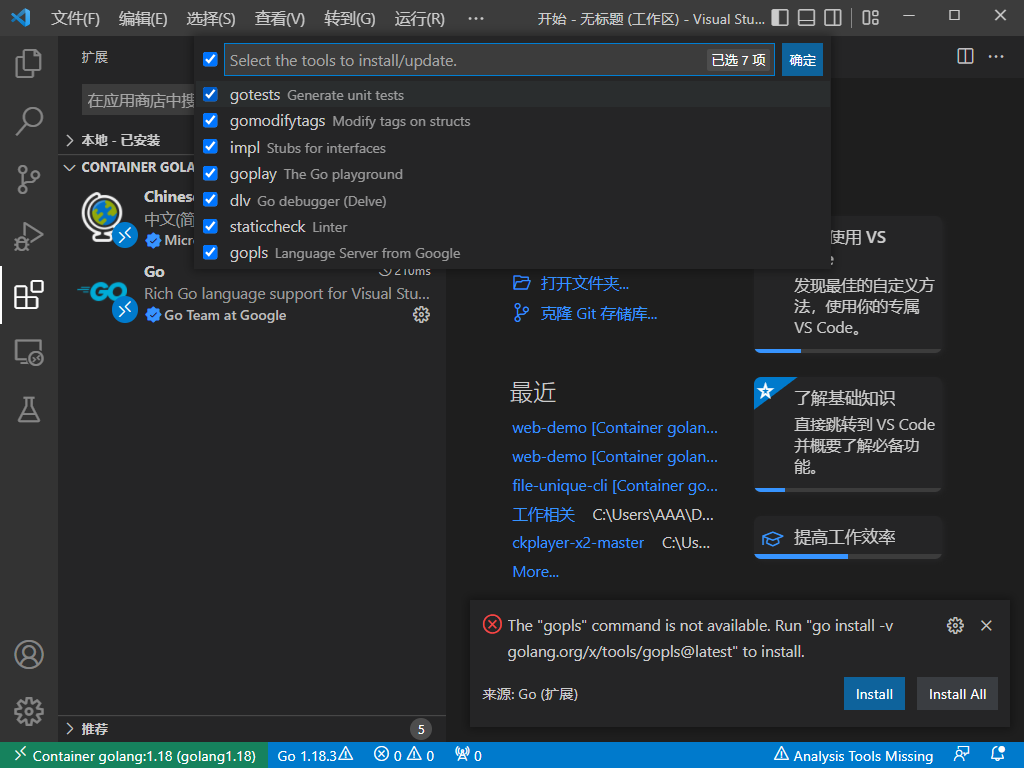Open recent 工作相关 folder
The height and width of the screenshot is (768, 1024).
[543, 515]
